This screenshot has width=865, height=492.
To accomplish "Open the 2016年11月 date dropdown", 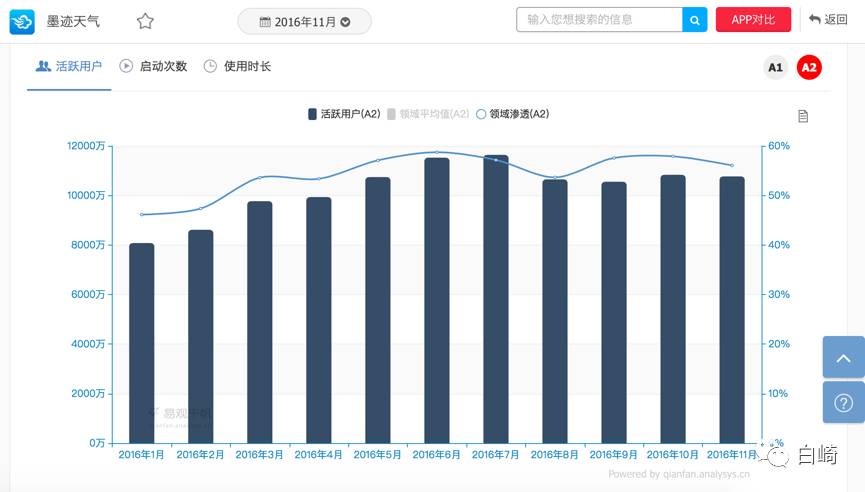I will pyautogui.click(x=305, y=21).
